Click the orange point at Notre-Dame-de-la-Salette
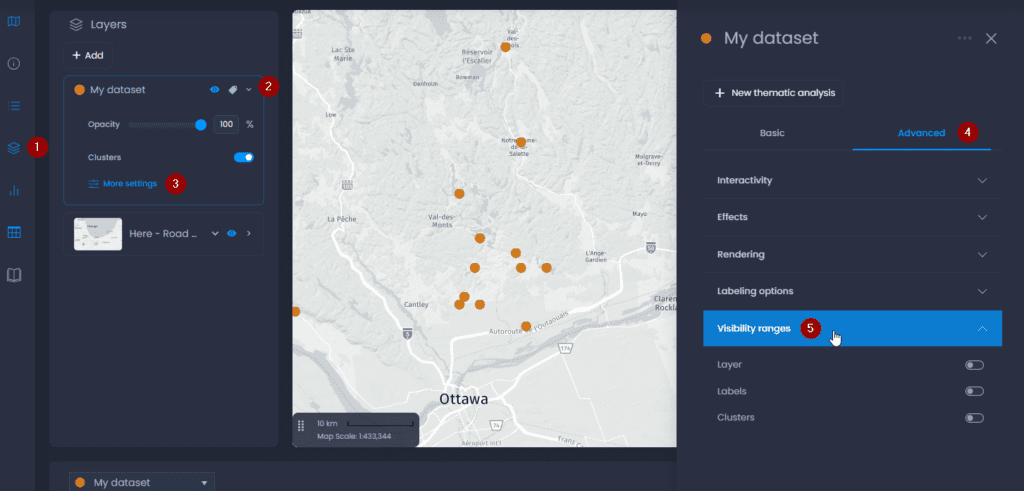This screenshot has height=491, width=1024. [521, 142]
